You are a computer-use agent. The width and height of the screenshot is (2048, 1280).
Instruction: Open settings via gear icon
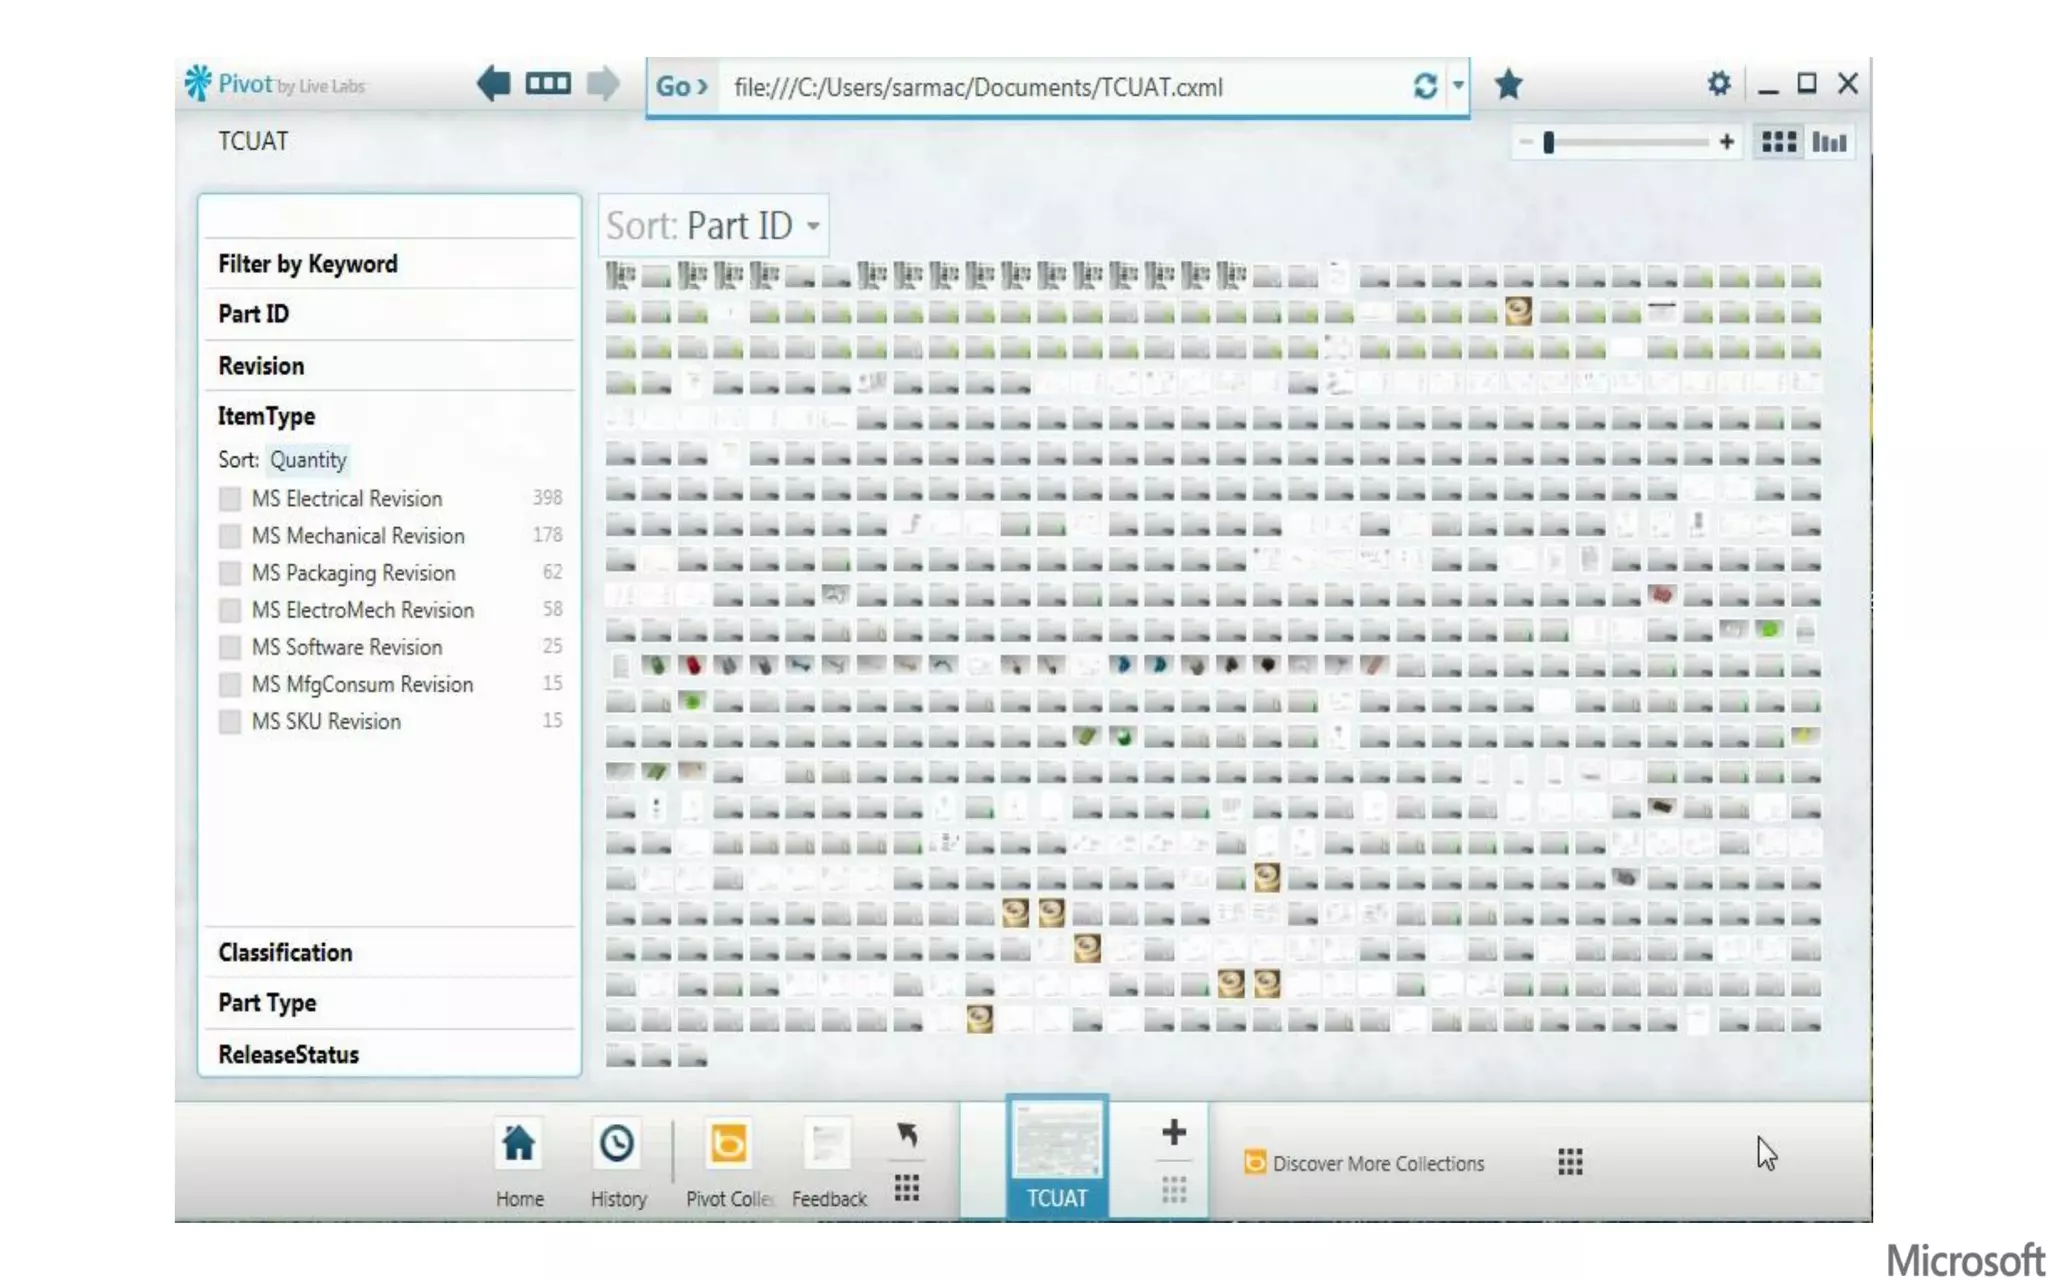pos(1718,84)
